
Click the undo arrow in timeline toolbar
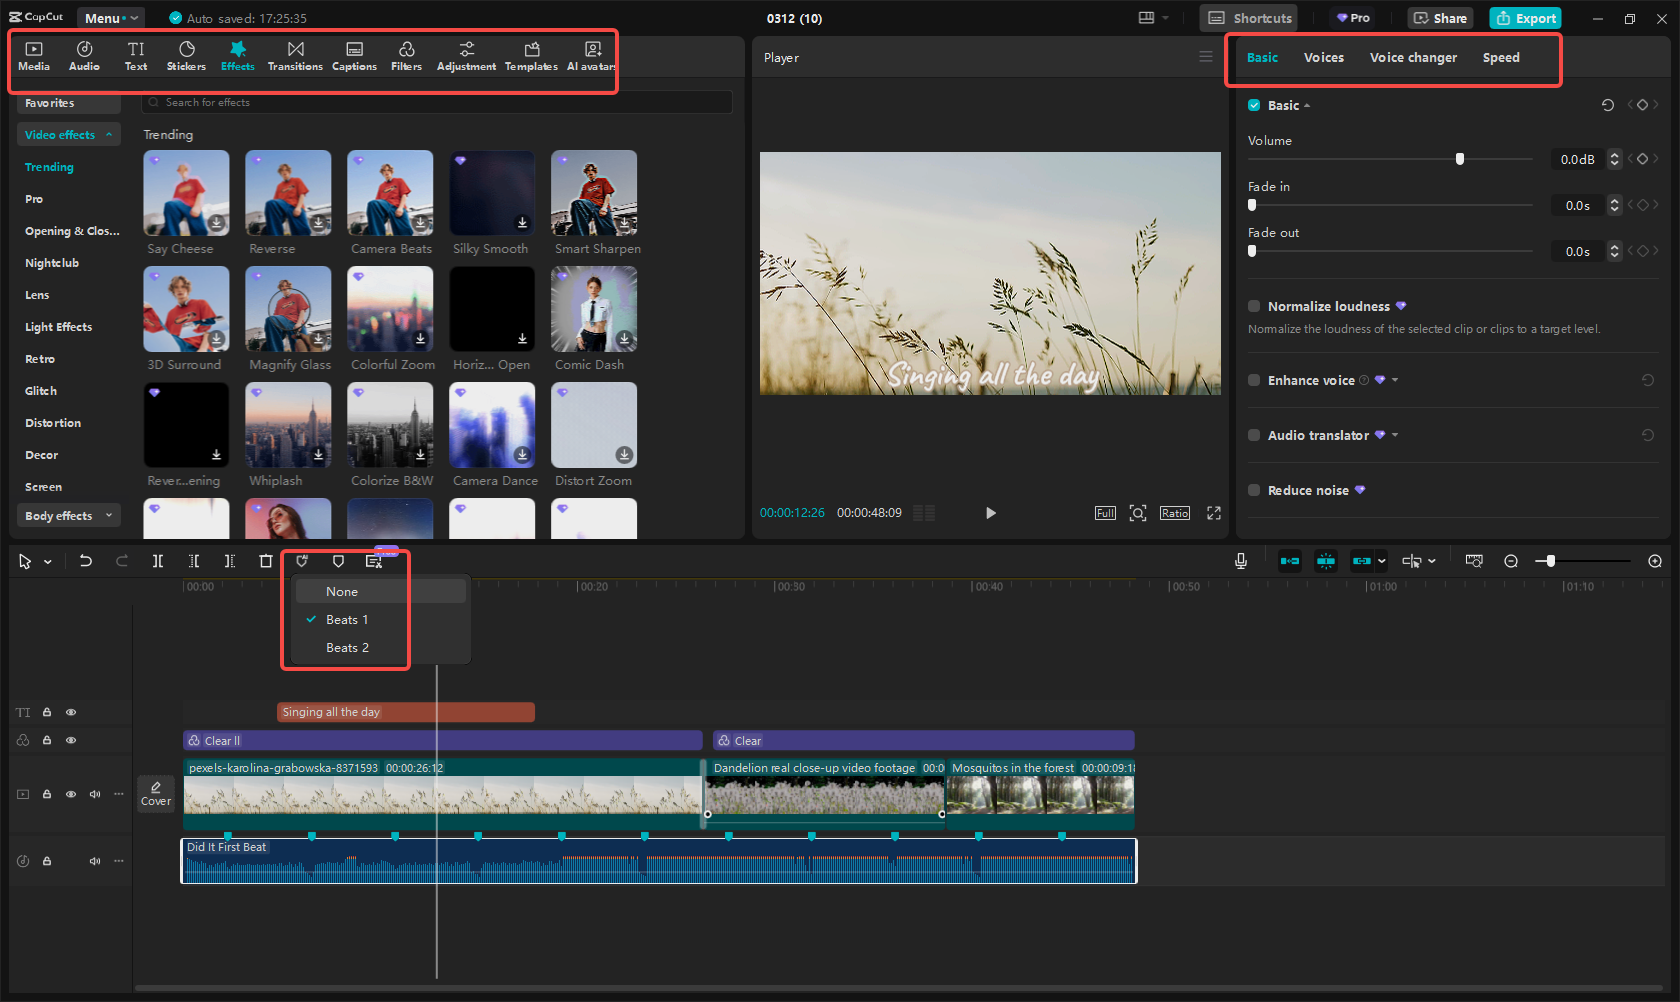click(86, 561)
